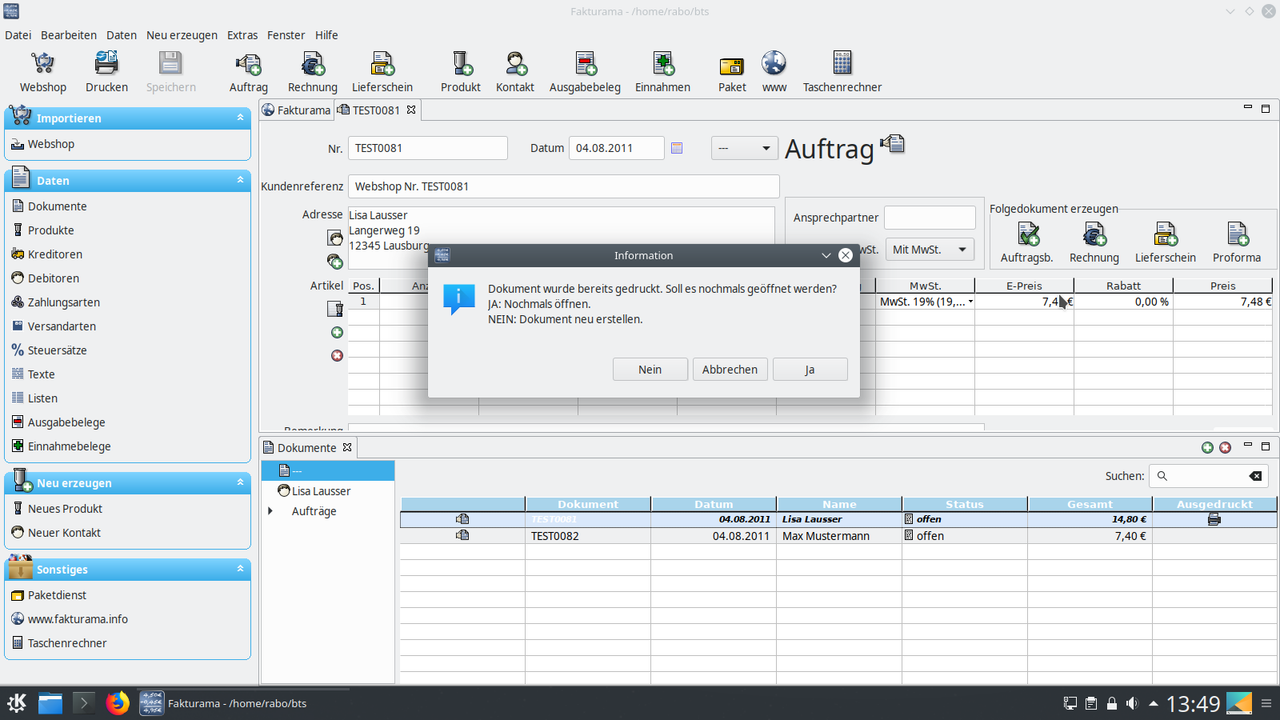Open the Taschenrechner toolbar icon

(x=842, y=63)
